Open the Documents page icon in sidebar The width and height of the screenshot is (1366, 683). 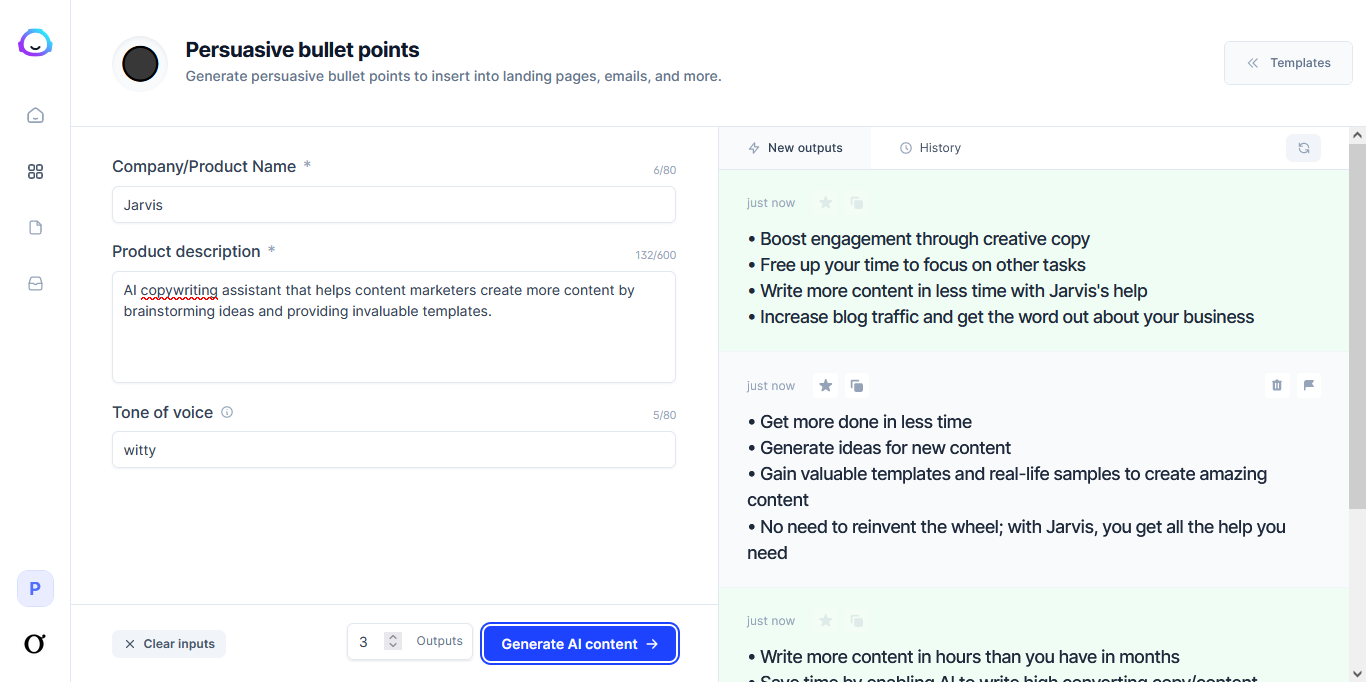35,228
